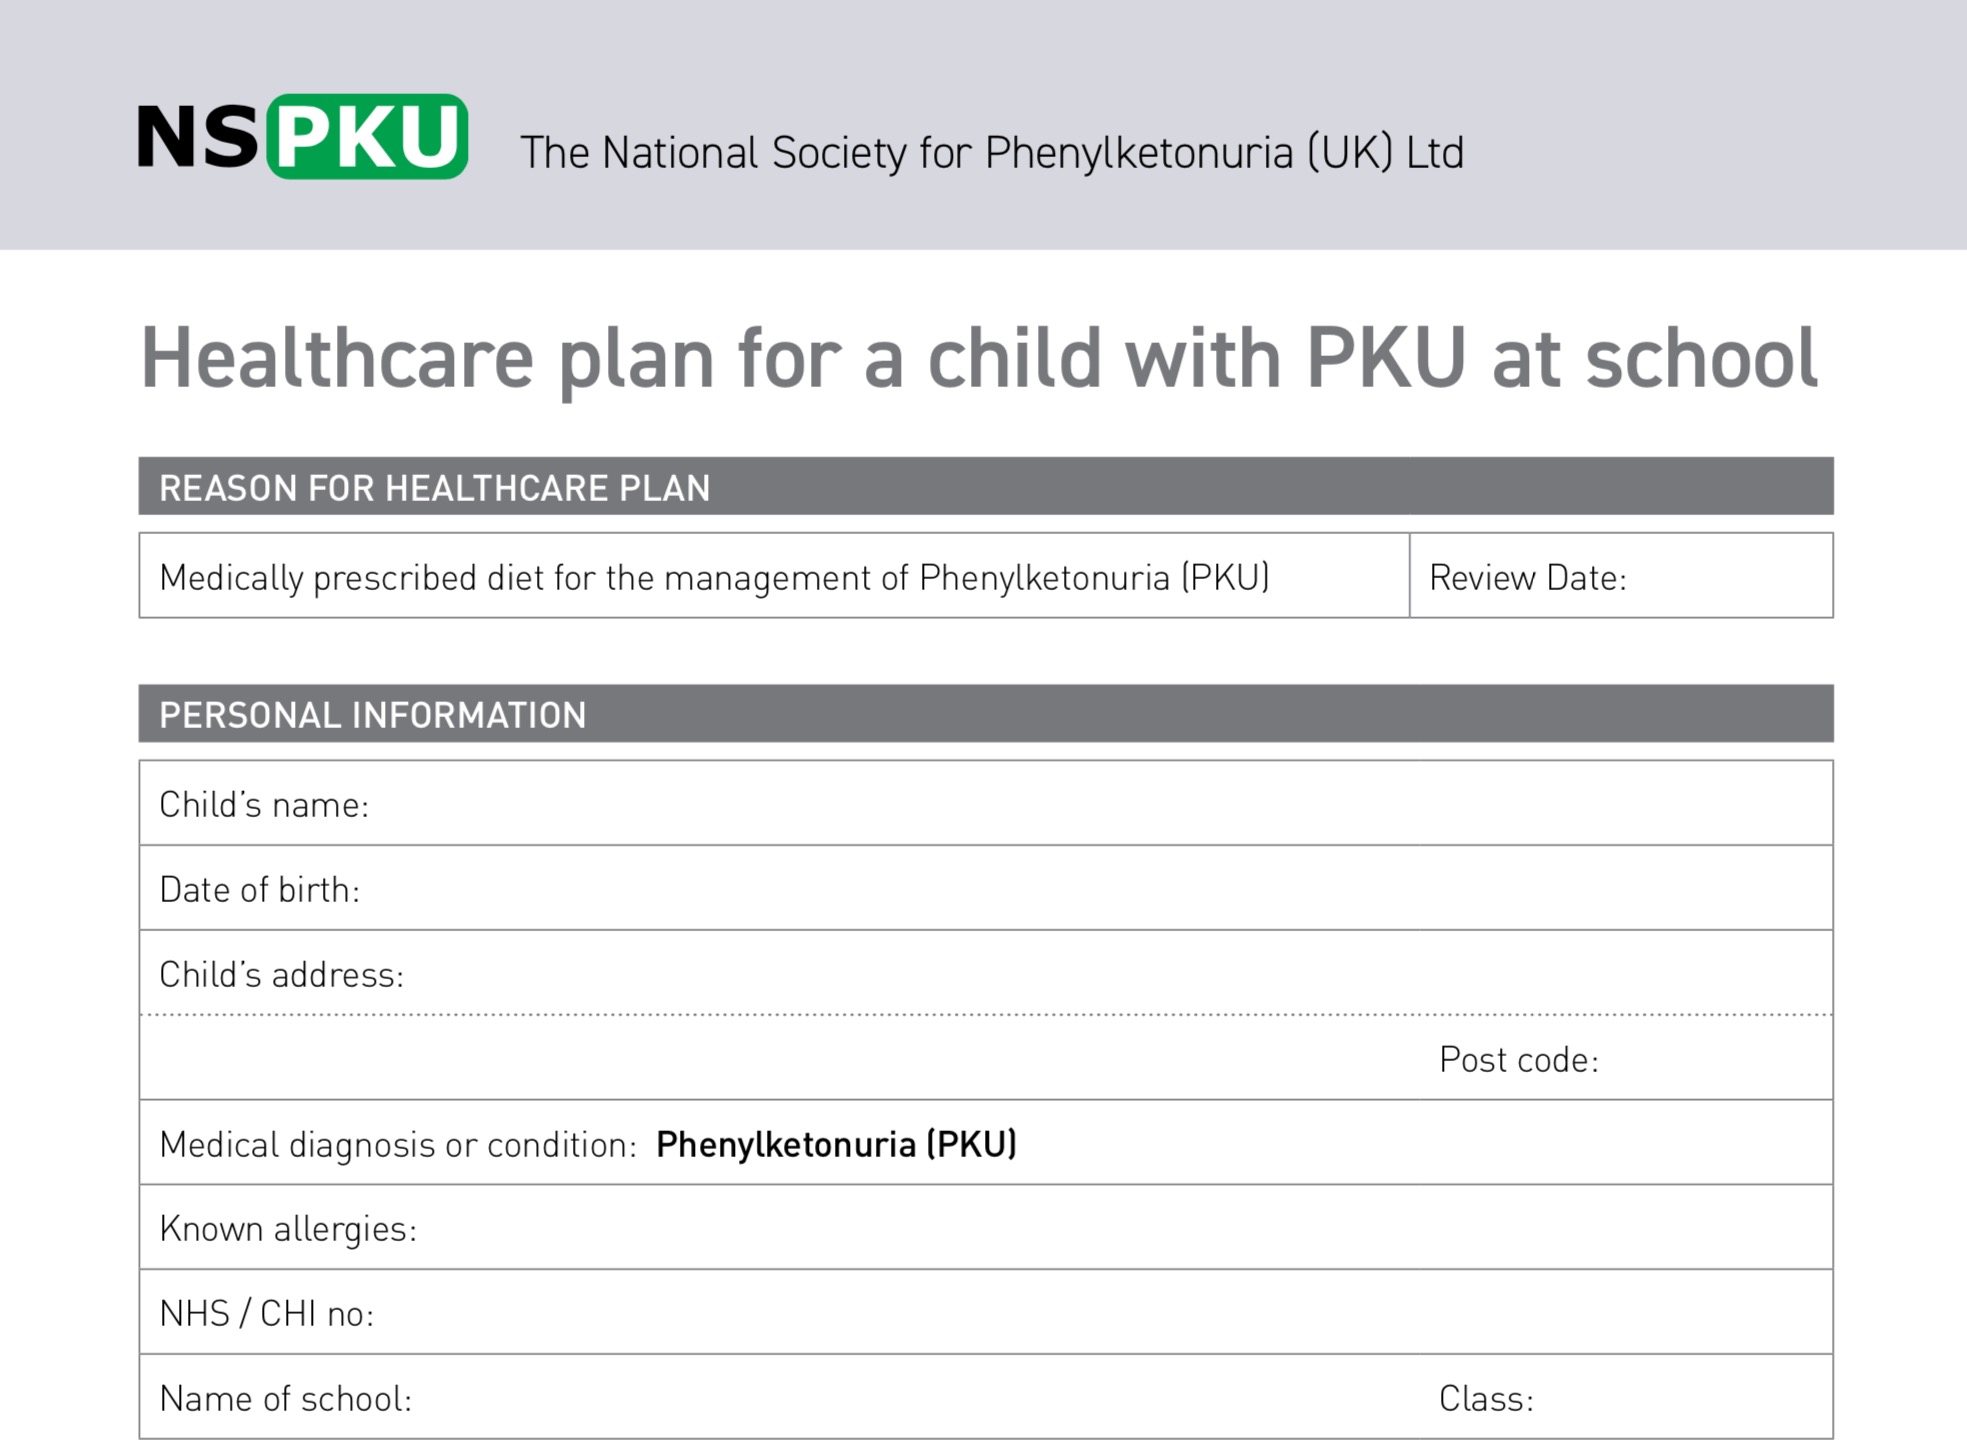Click into the Child's name field
Viewport: 1967px width, 1447px height.
pos(1000,804)
